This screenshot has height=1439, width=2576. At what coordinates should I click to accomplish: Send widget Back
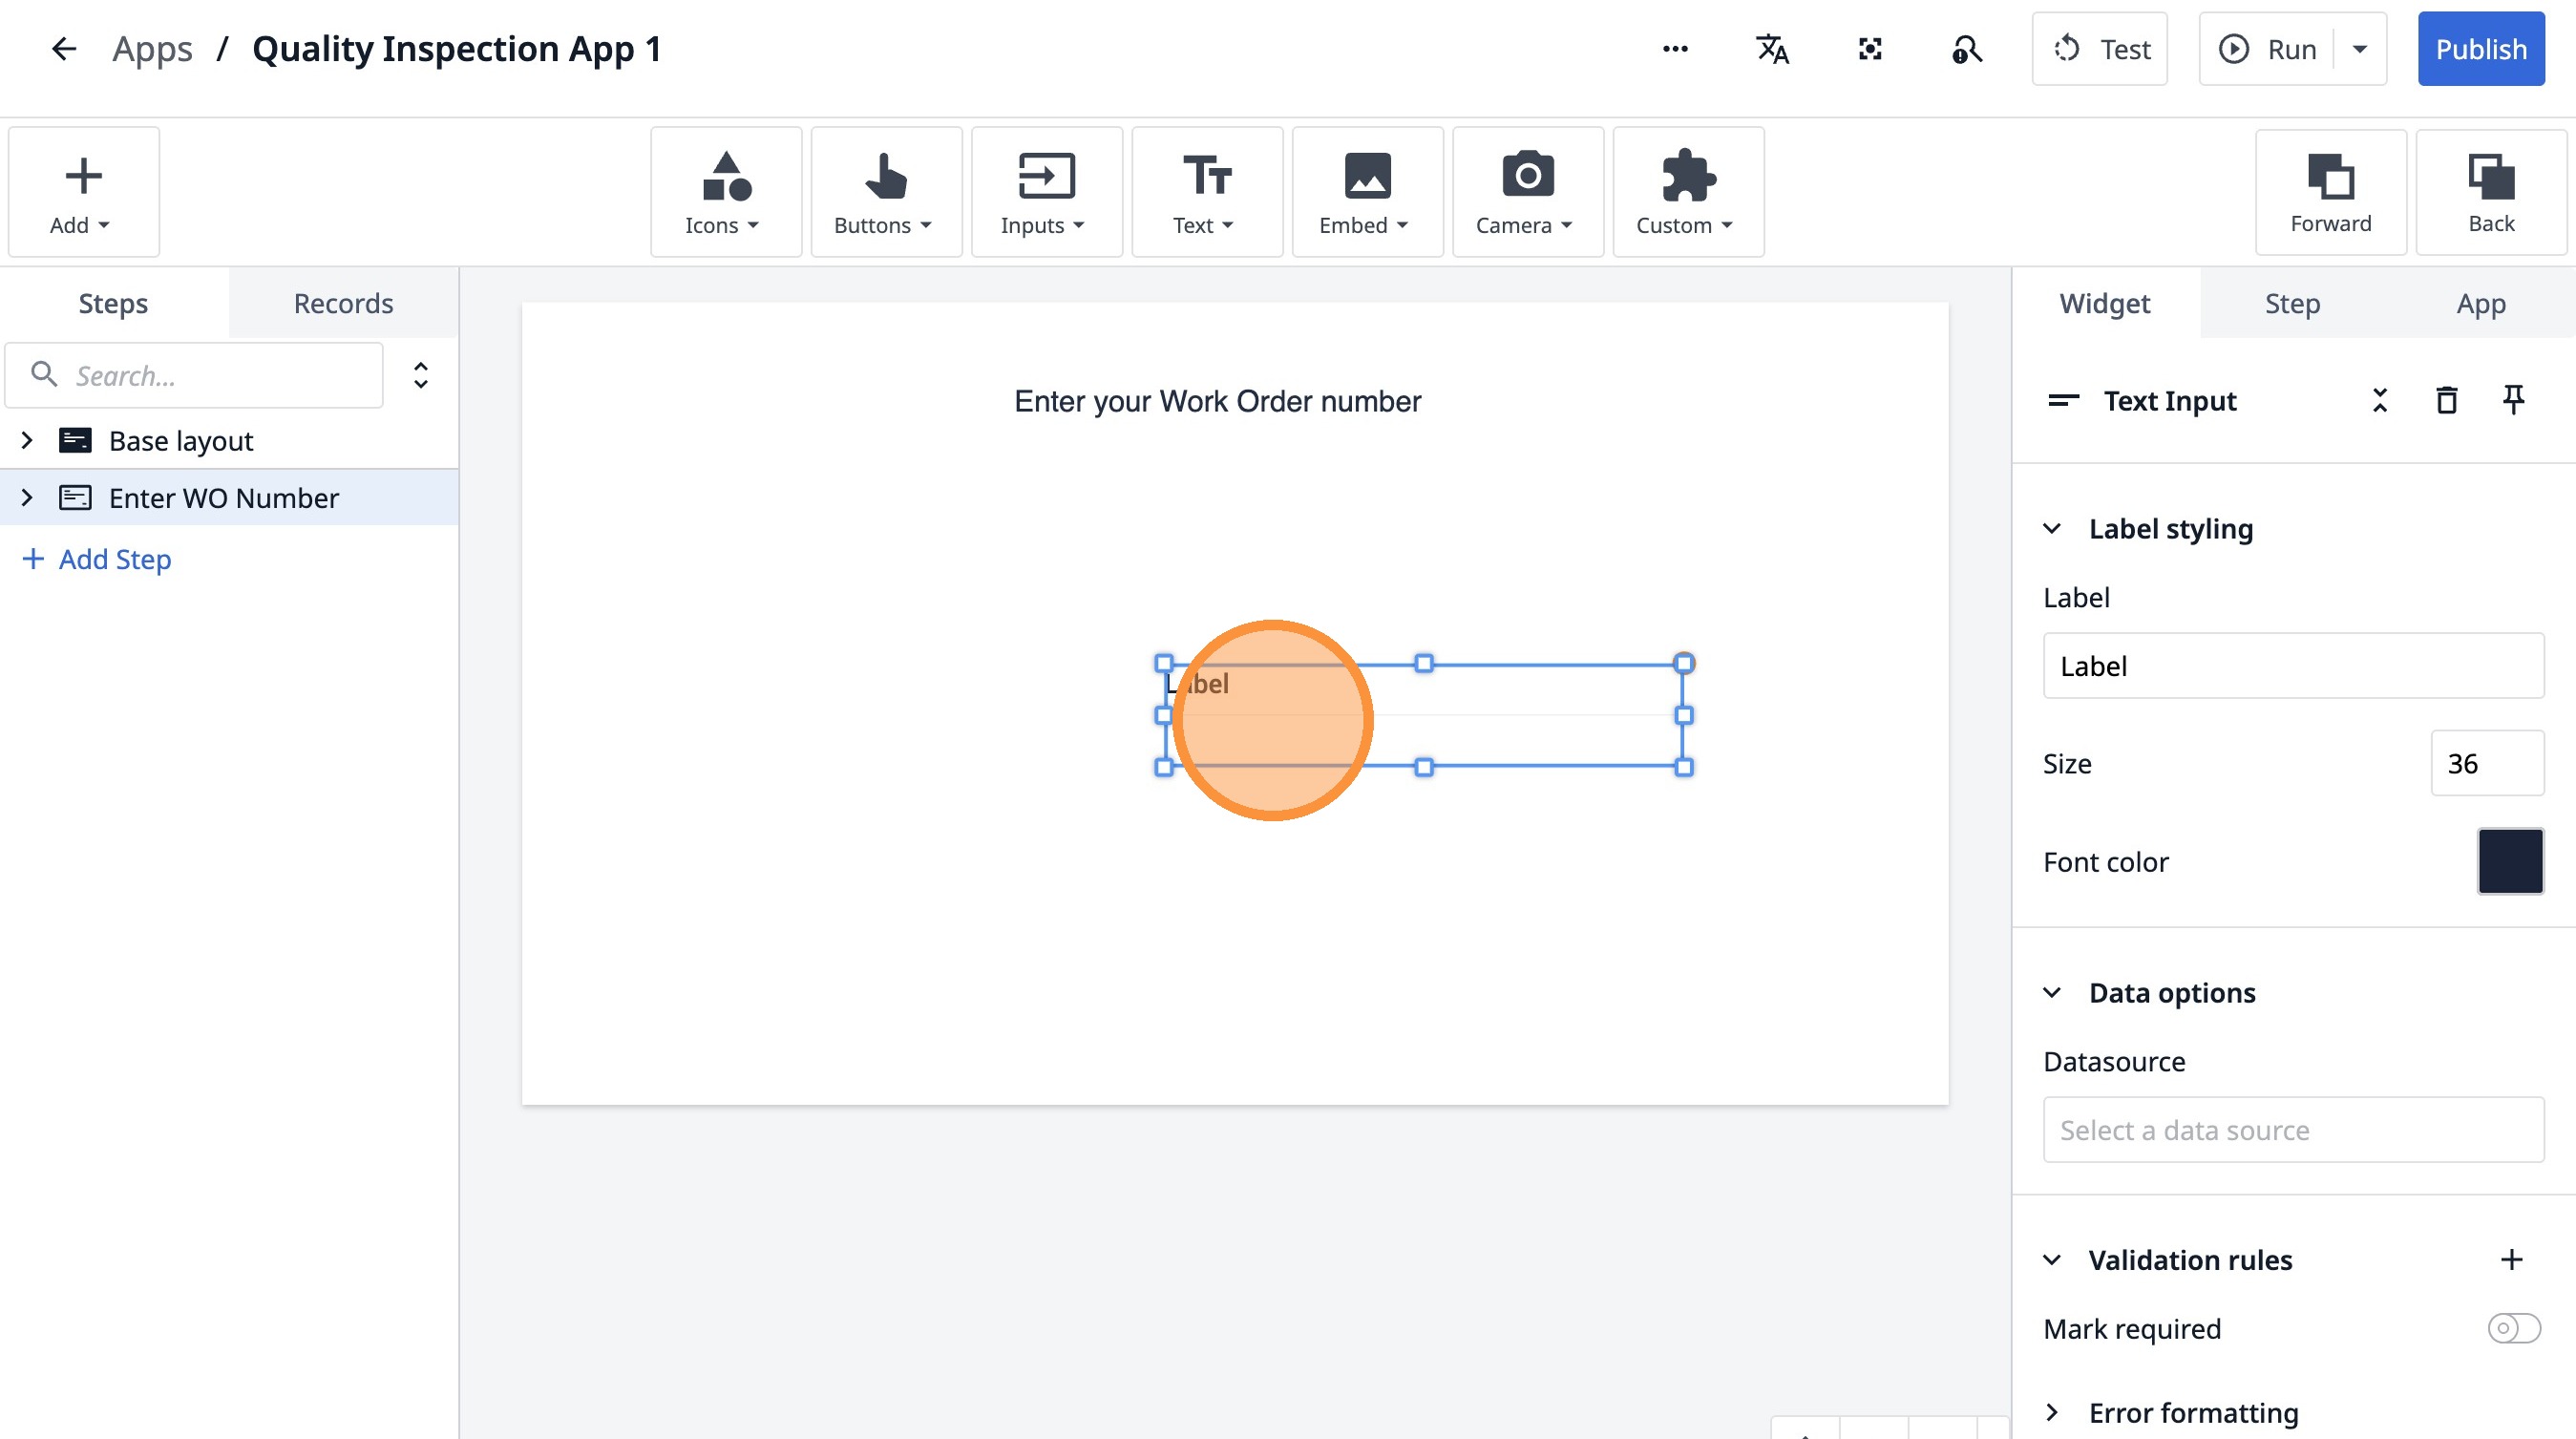click(x=2490, y=192)
